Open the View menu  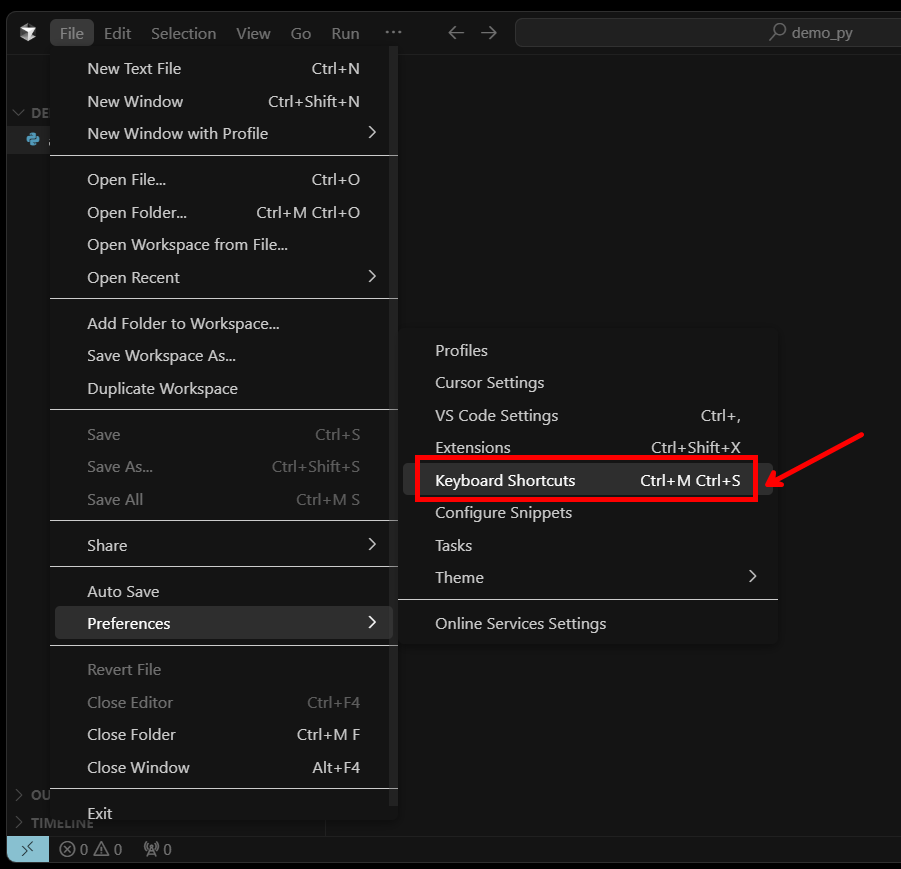coord(253,33)
